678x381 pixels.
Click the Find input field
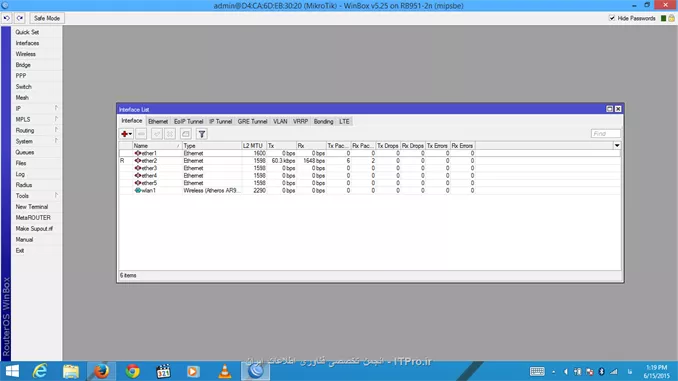606,134
